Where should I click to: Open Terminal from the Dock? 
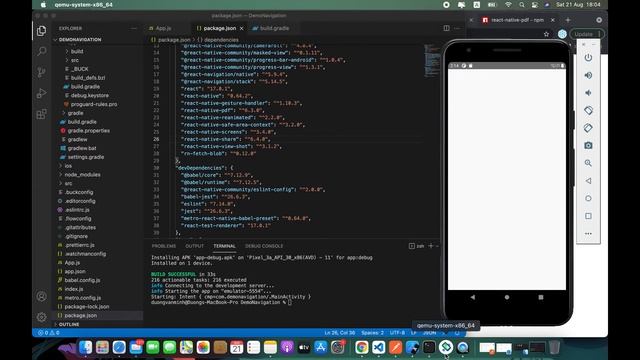click(429, 347)
